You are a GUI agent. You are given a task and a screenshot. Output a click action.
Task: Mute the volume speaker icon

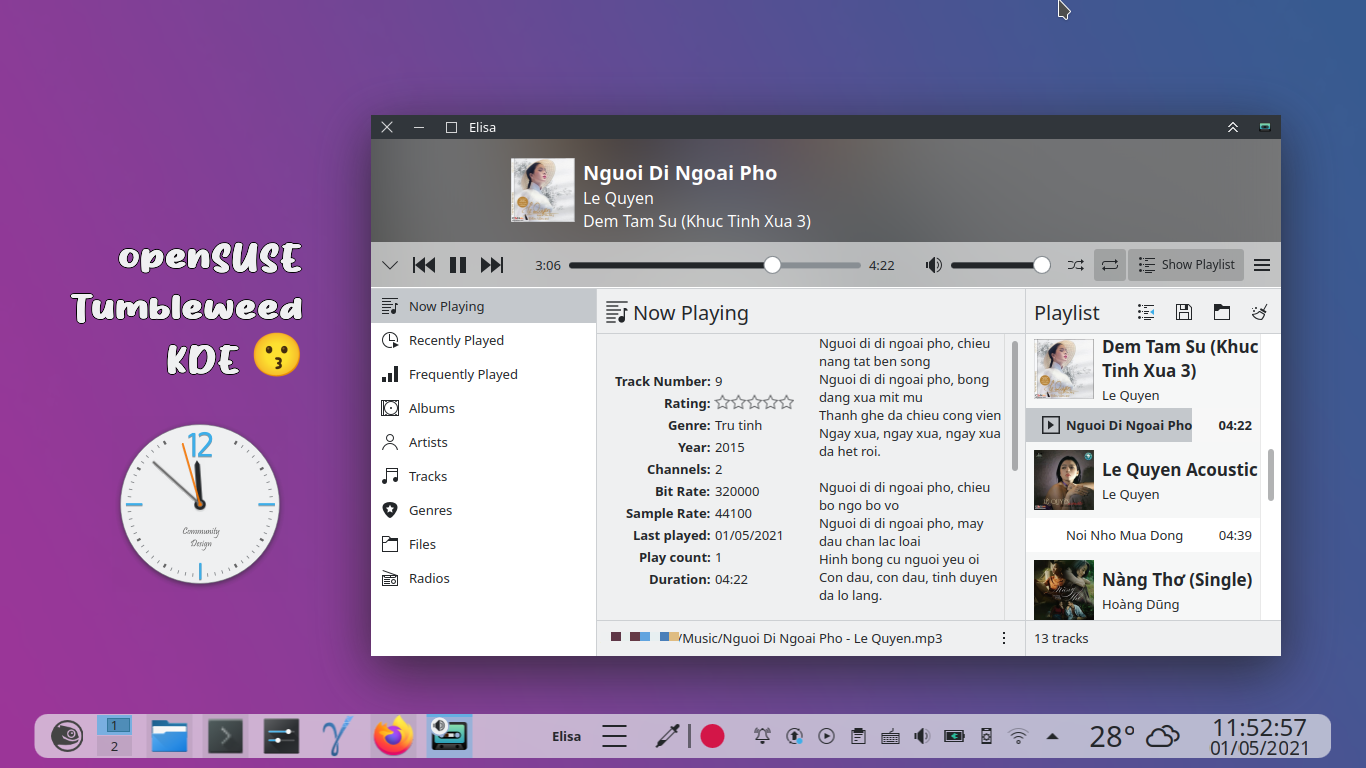933,265
